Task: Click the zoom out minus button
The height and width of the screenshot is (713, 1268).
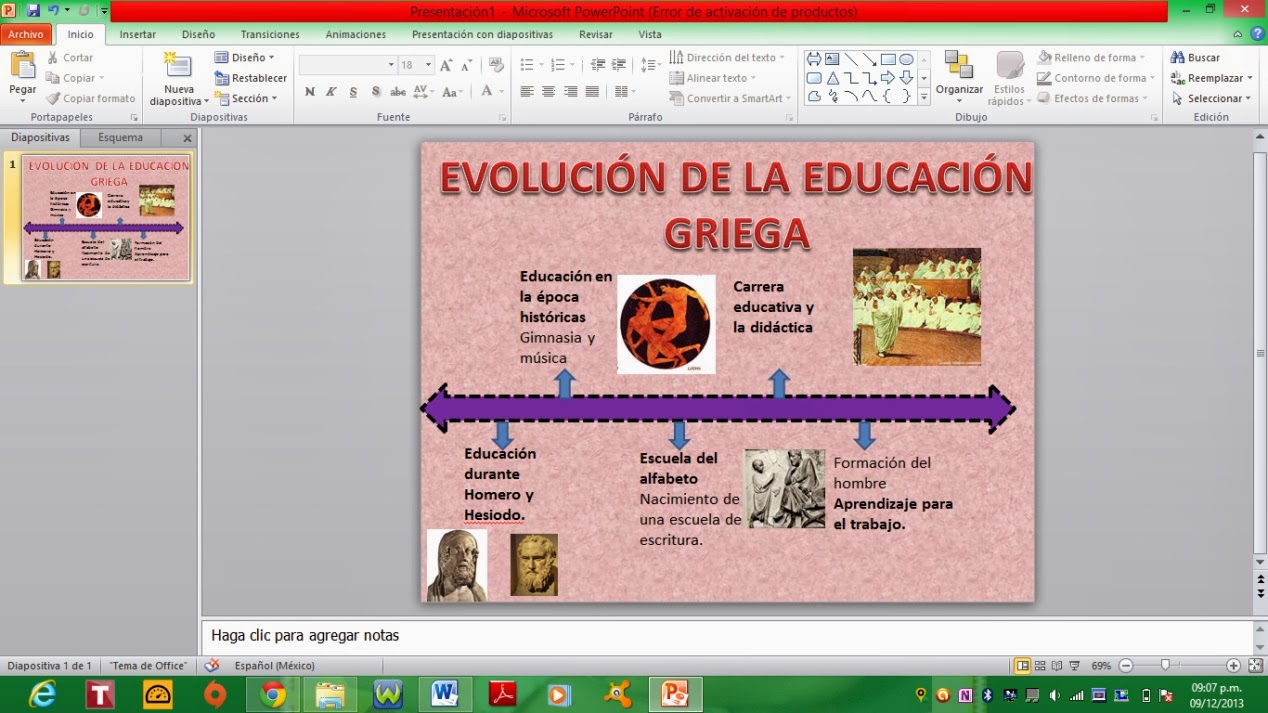Action: [1126, 665]
